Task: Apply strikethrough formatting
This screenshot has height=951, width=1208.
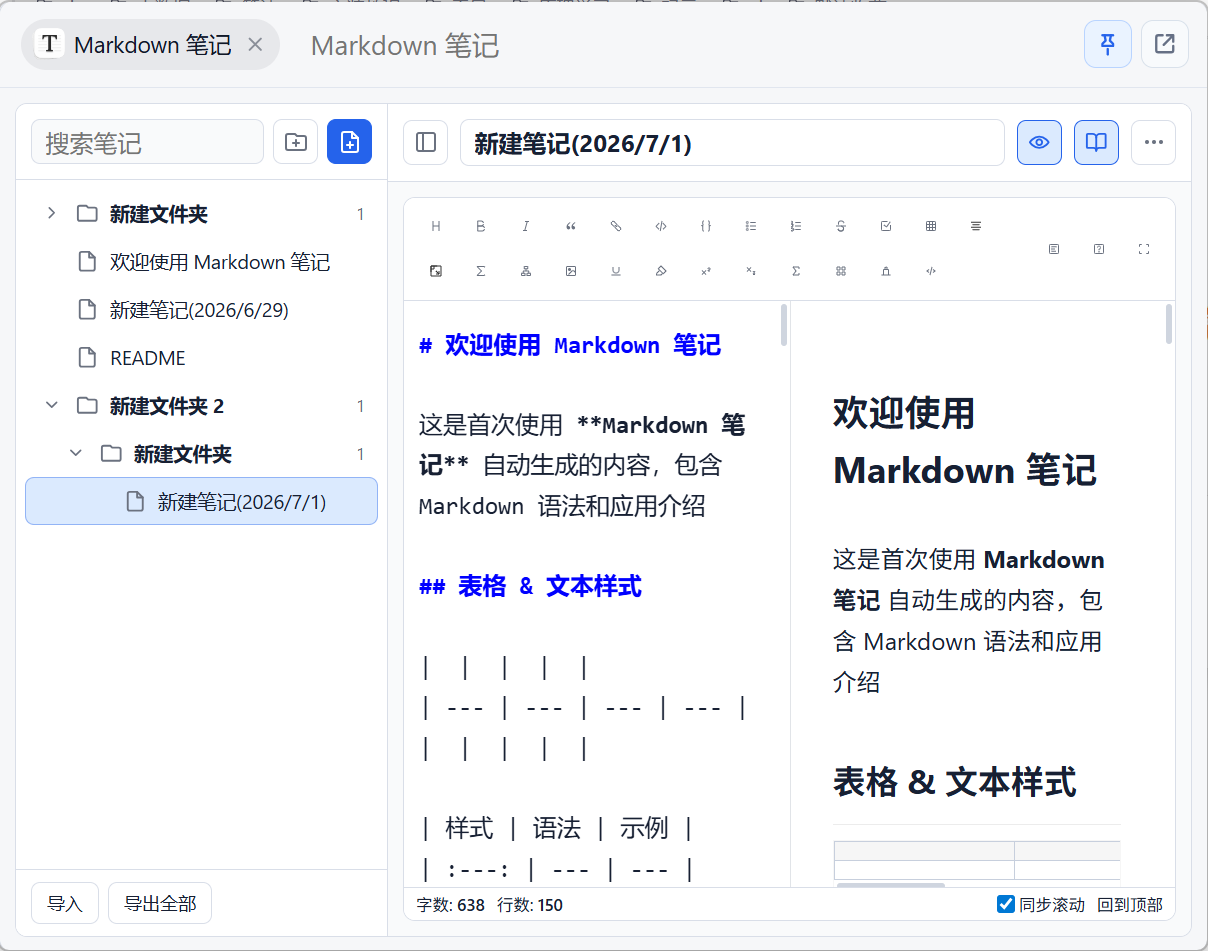Action: click(841, 227)
